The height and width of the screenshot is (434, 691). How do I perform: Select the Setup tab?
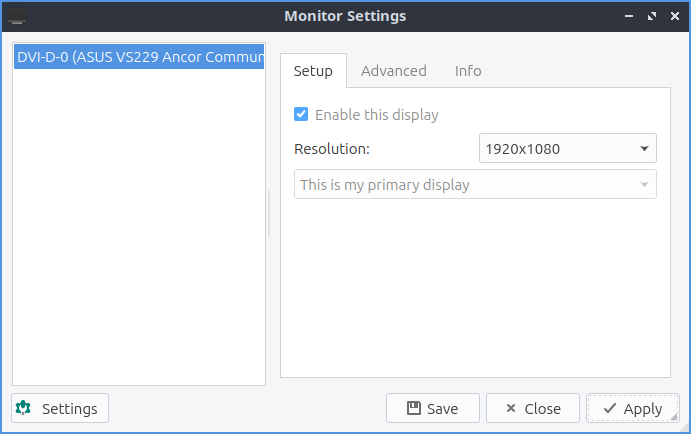pyautogui.click(x=313, y=71)
